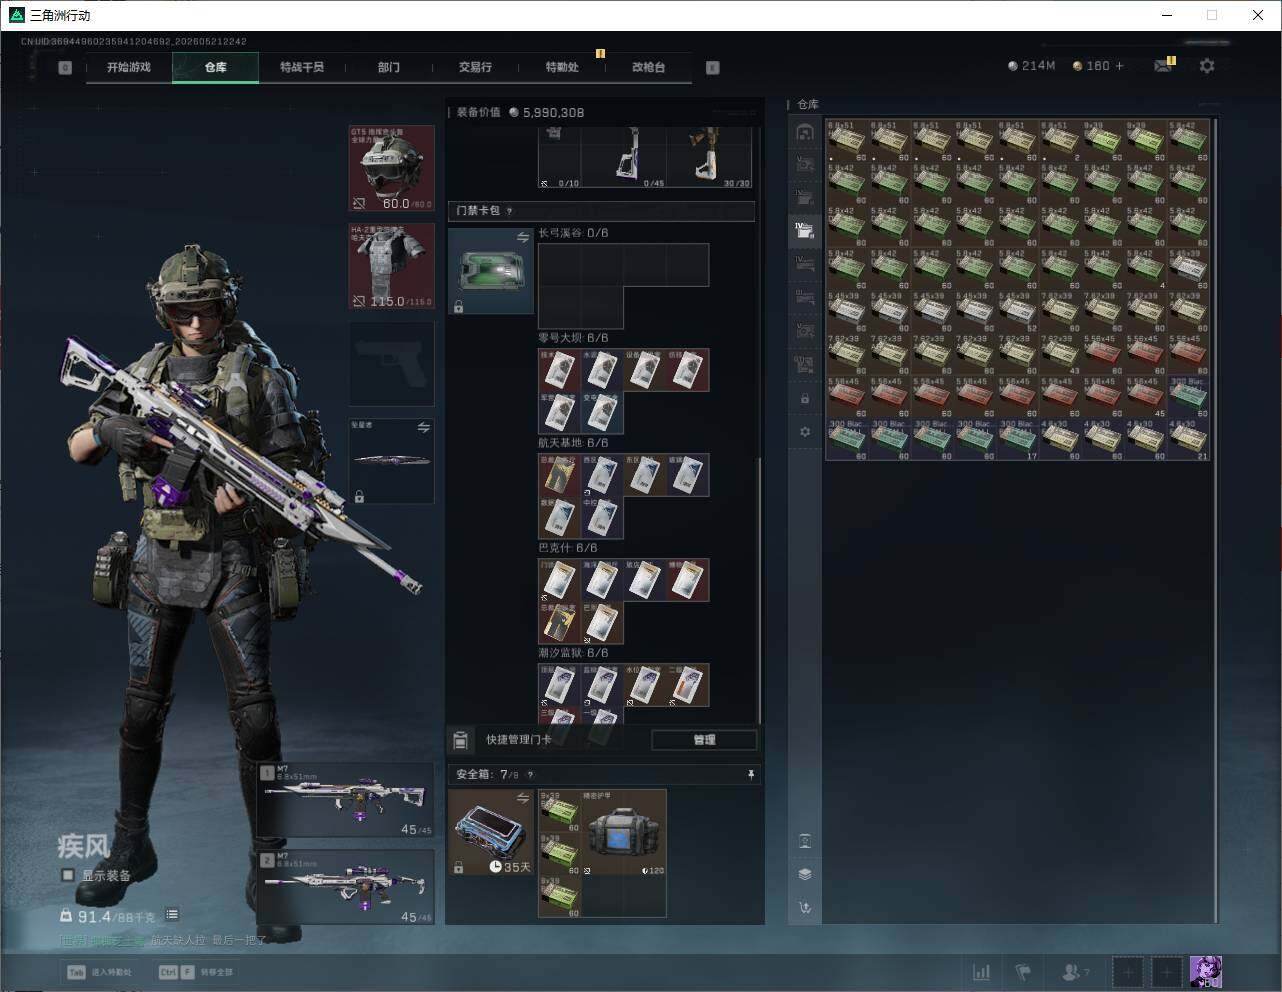Screen dimensions: 1282x992
Task: Click the swap icon on access card pack
Action: [522, 238]
